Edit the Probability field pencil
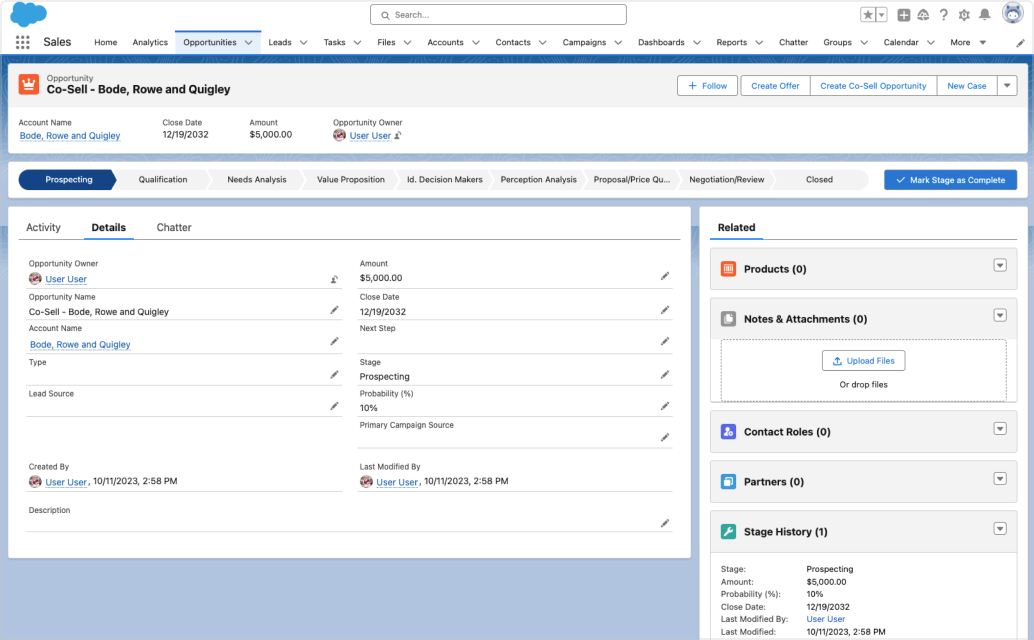 tap(665, 406)
